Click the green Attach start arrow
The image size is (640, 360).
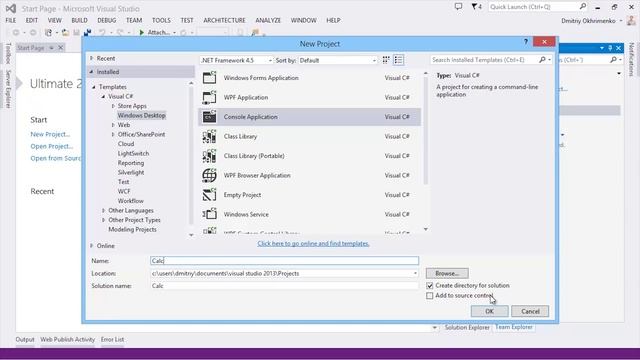point(142,32)
